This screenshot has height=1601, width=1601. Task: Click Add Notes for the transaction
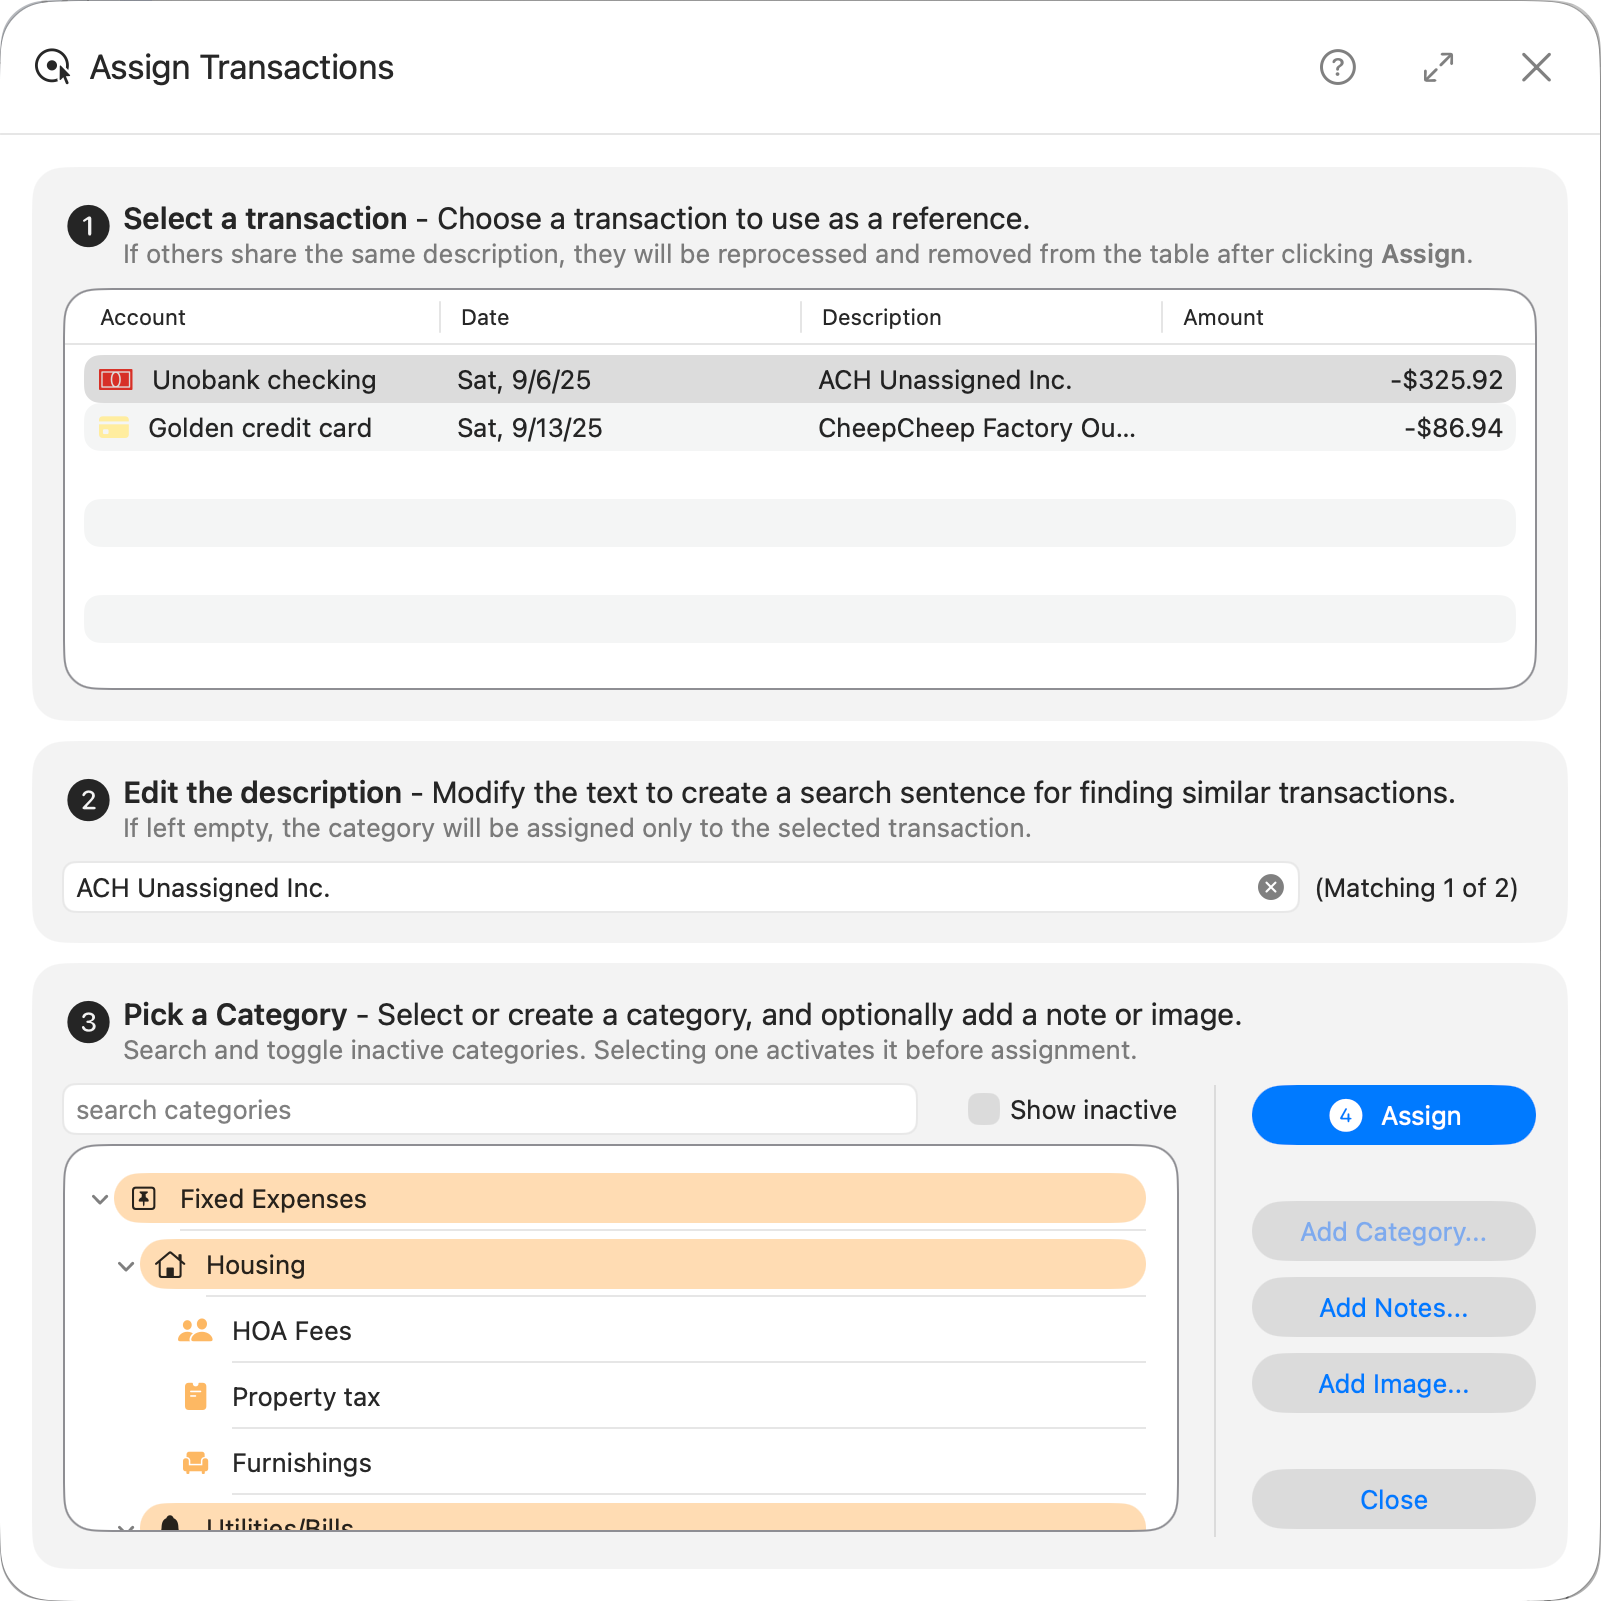pos(1393,1307)
